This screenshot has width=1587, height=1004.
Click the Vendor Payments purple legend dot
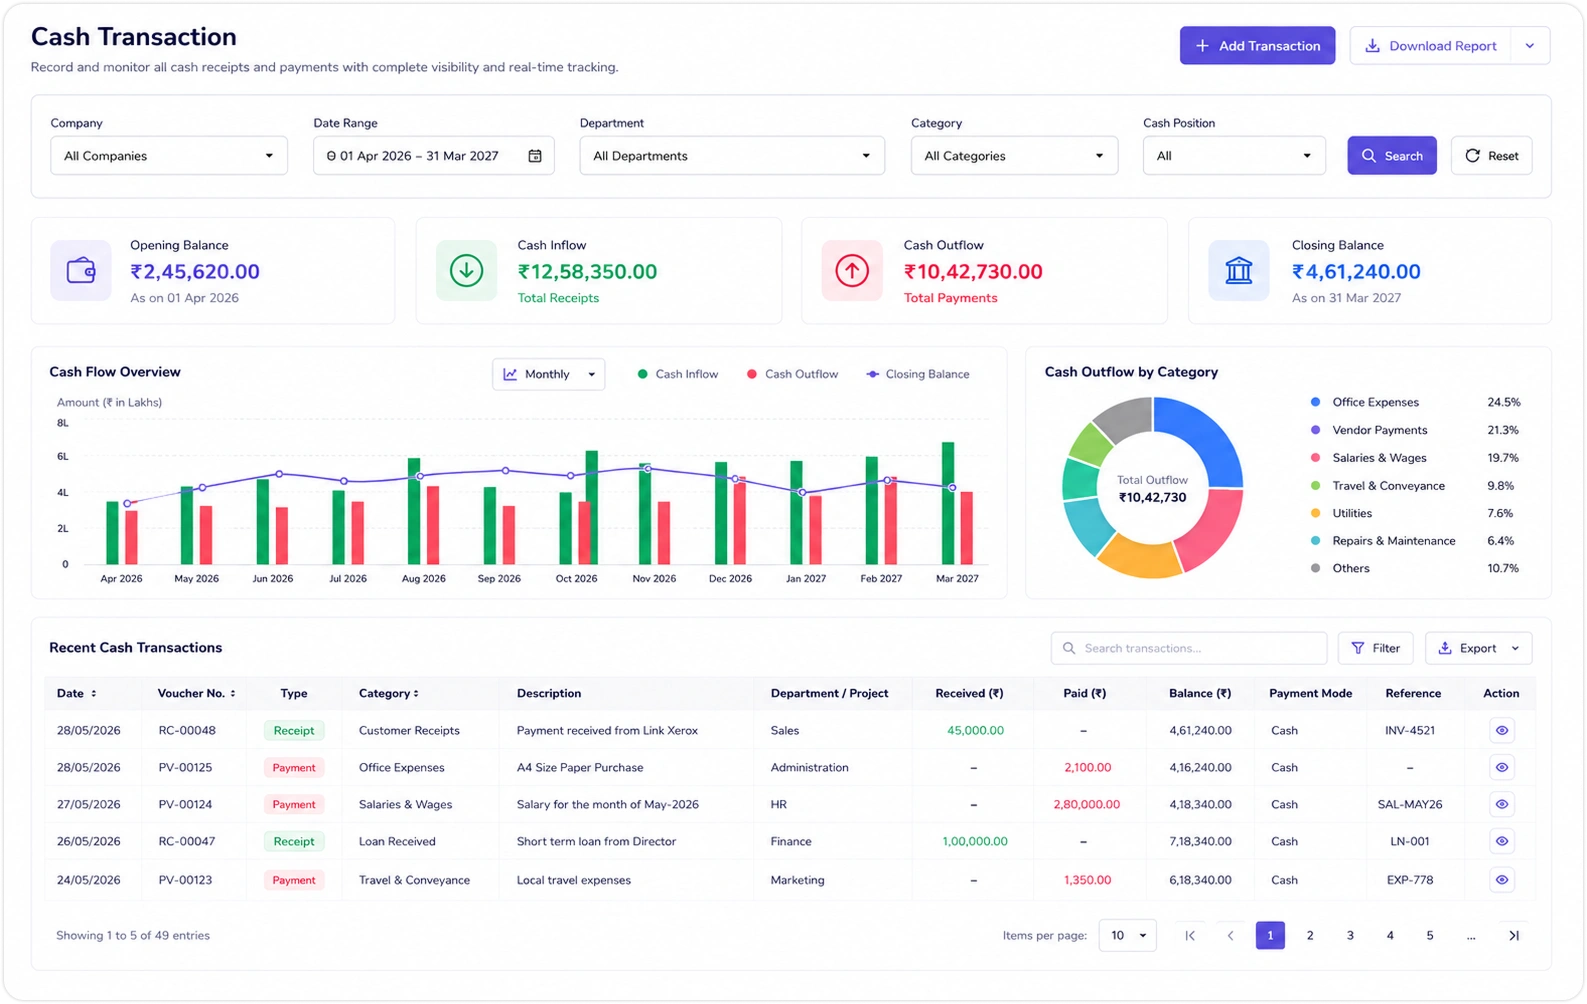pyautogui.click(x=1315, y=430)
